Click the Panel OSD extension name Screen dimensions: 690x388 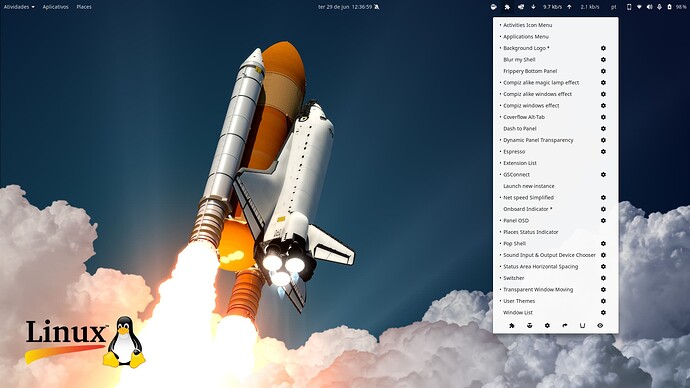pyautogui.click(x=516, y=220)
